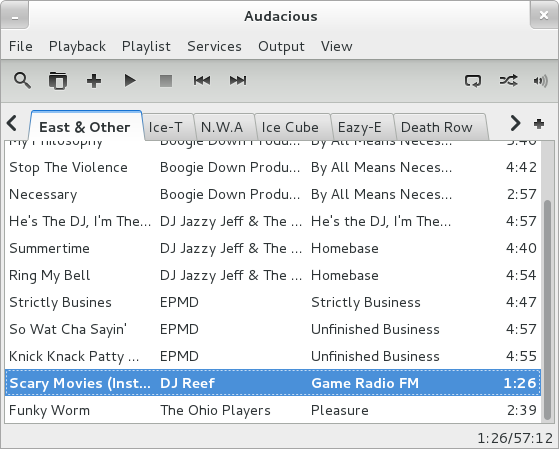The height and width of the screenshot is (449, 559).
Task: Toggle repeat mode
Action: (473, 81)
